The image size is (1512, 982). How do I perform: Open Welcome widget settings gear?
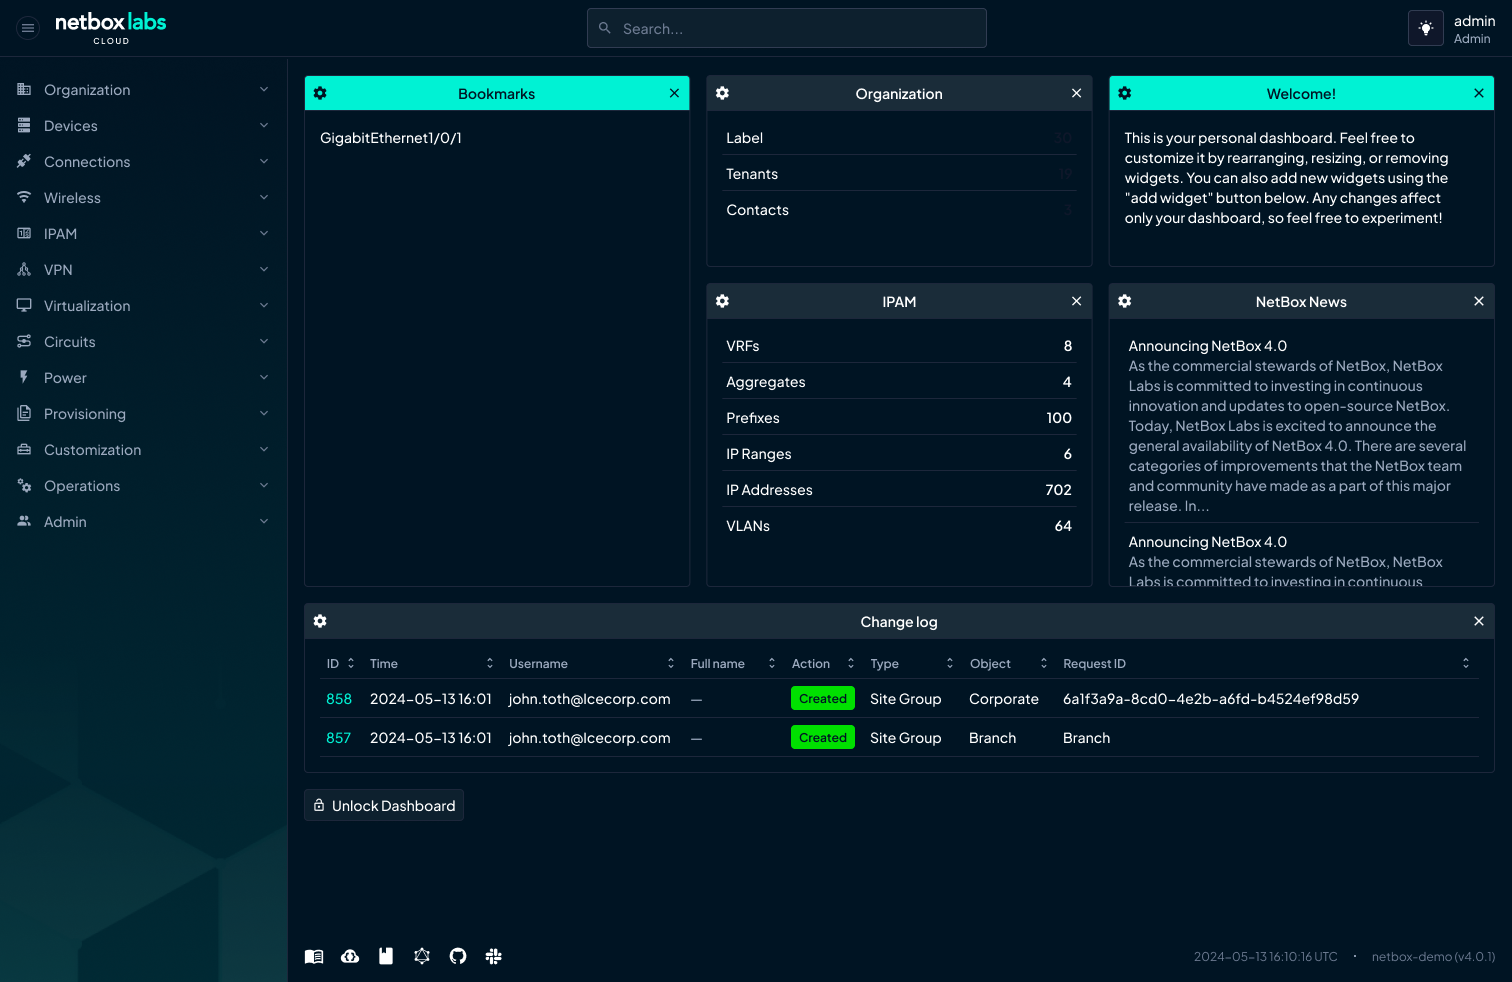[x=1125, y=93]
